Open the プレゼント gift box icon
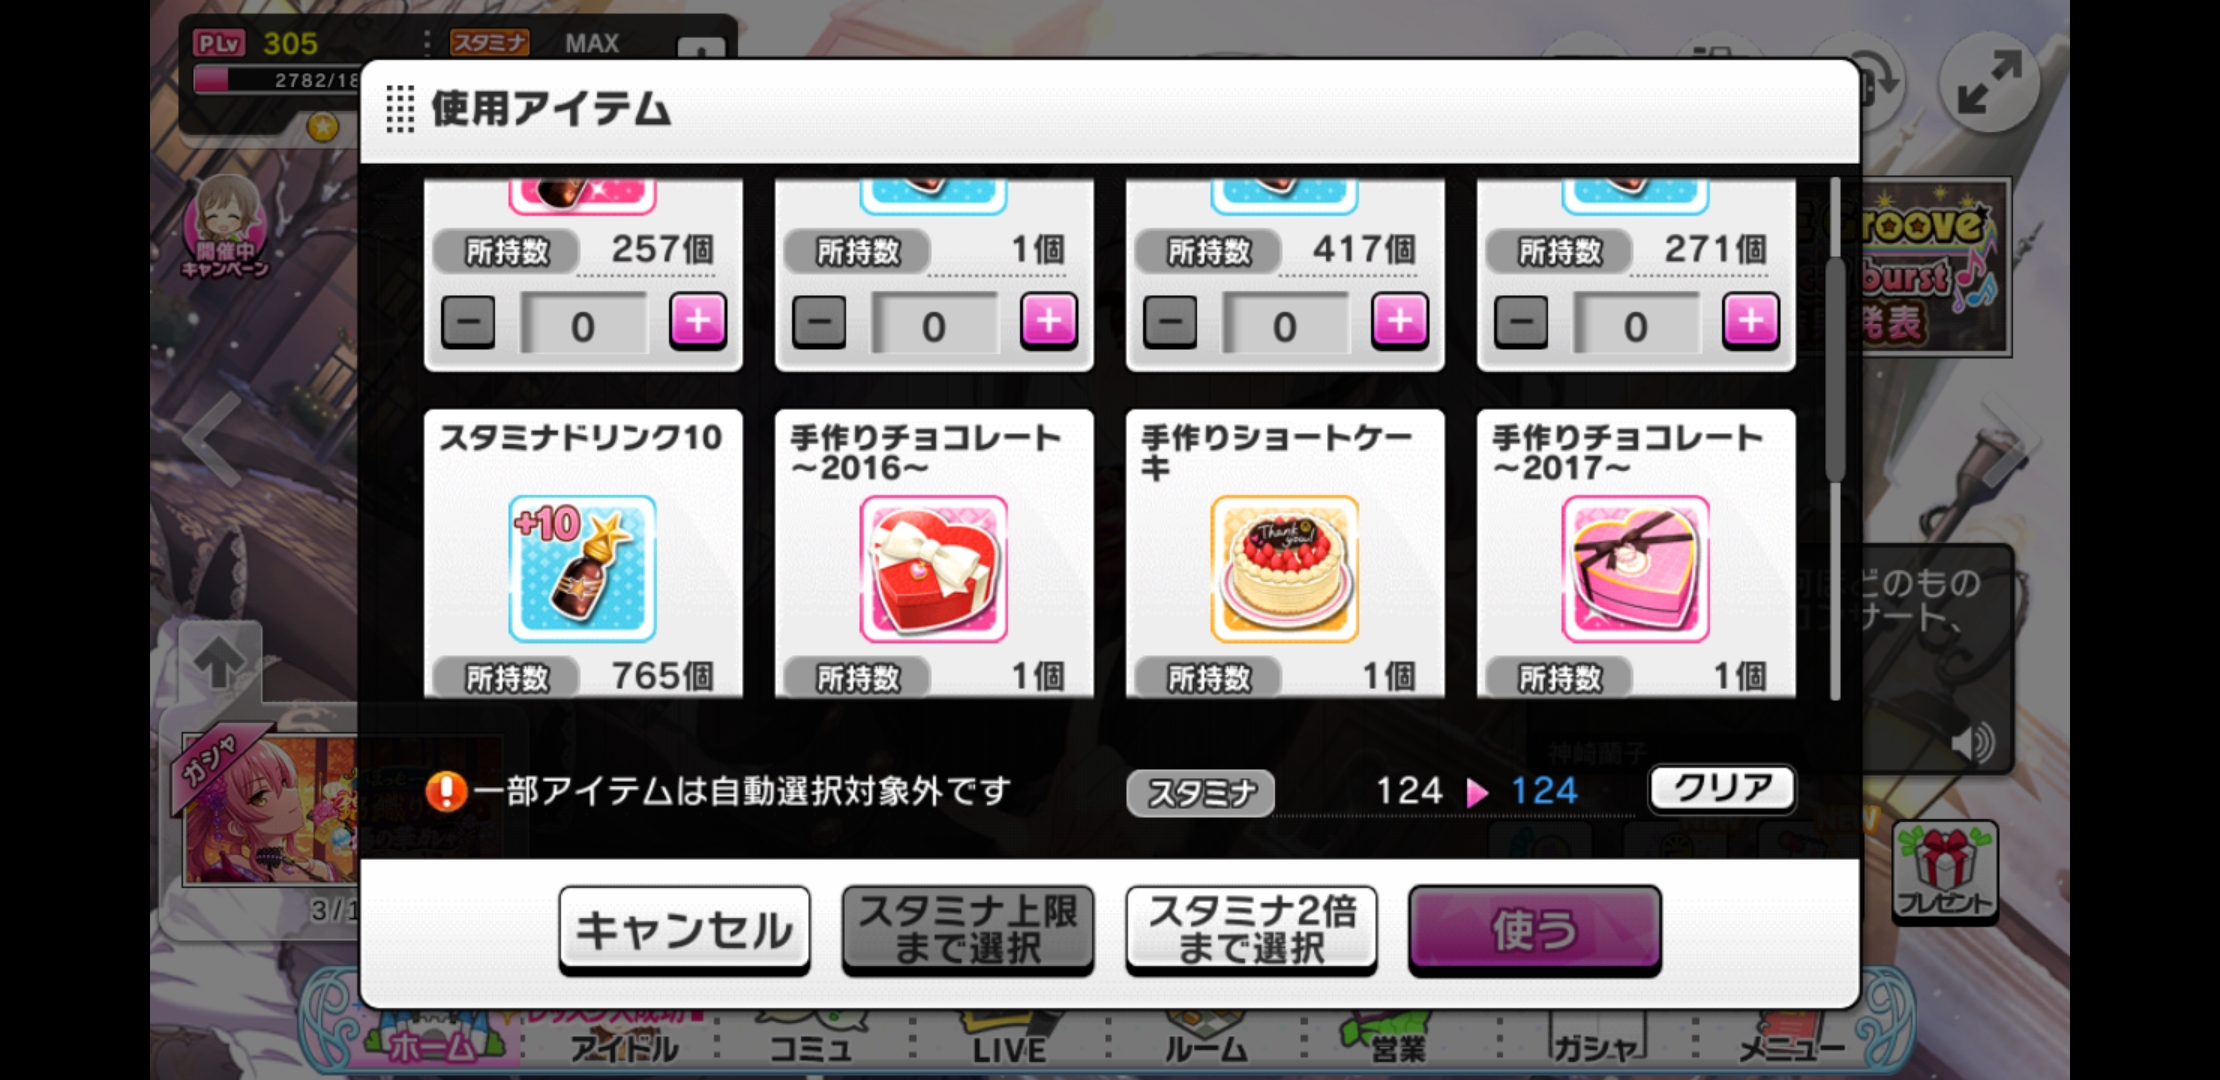2220x1080 pixels. (1944, 871)
